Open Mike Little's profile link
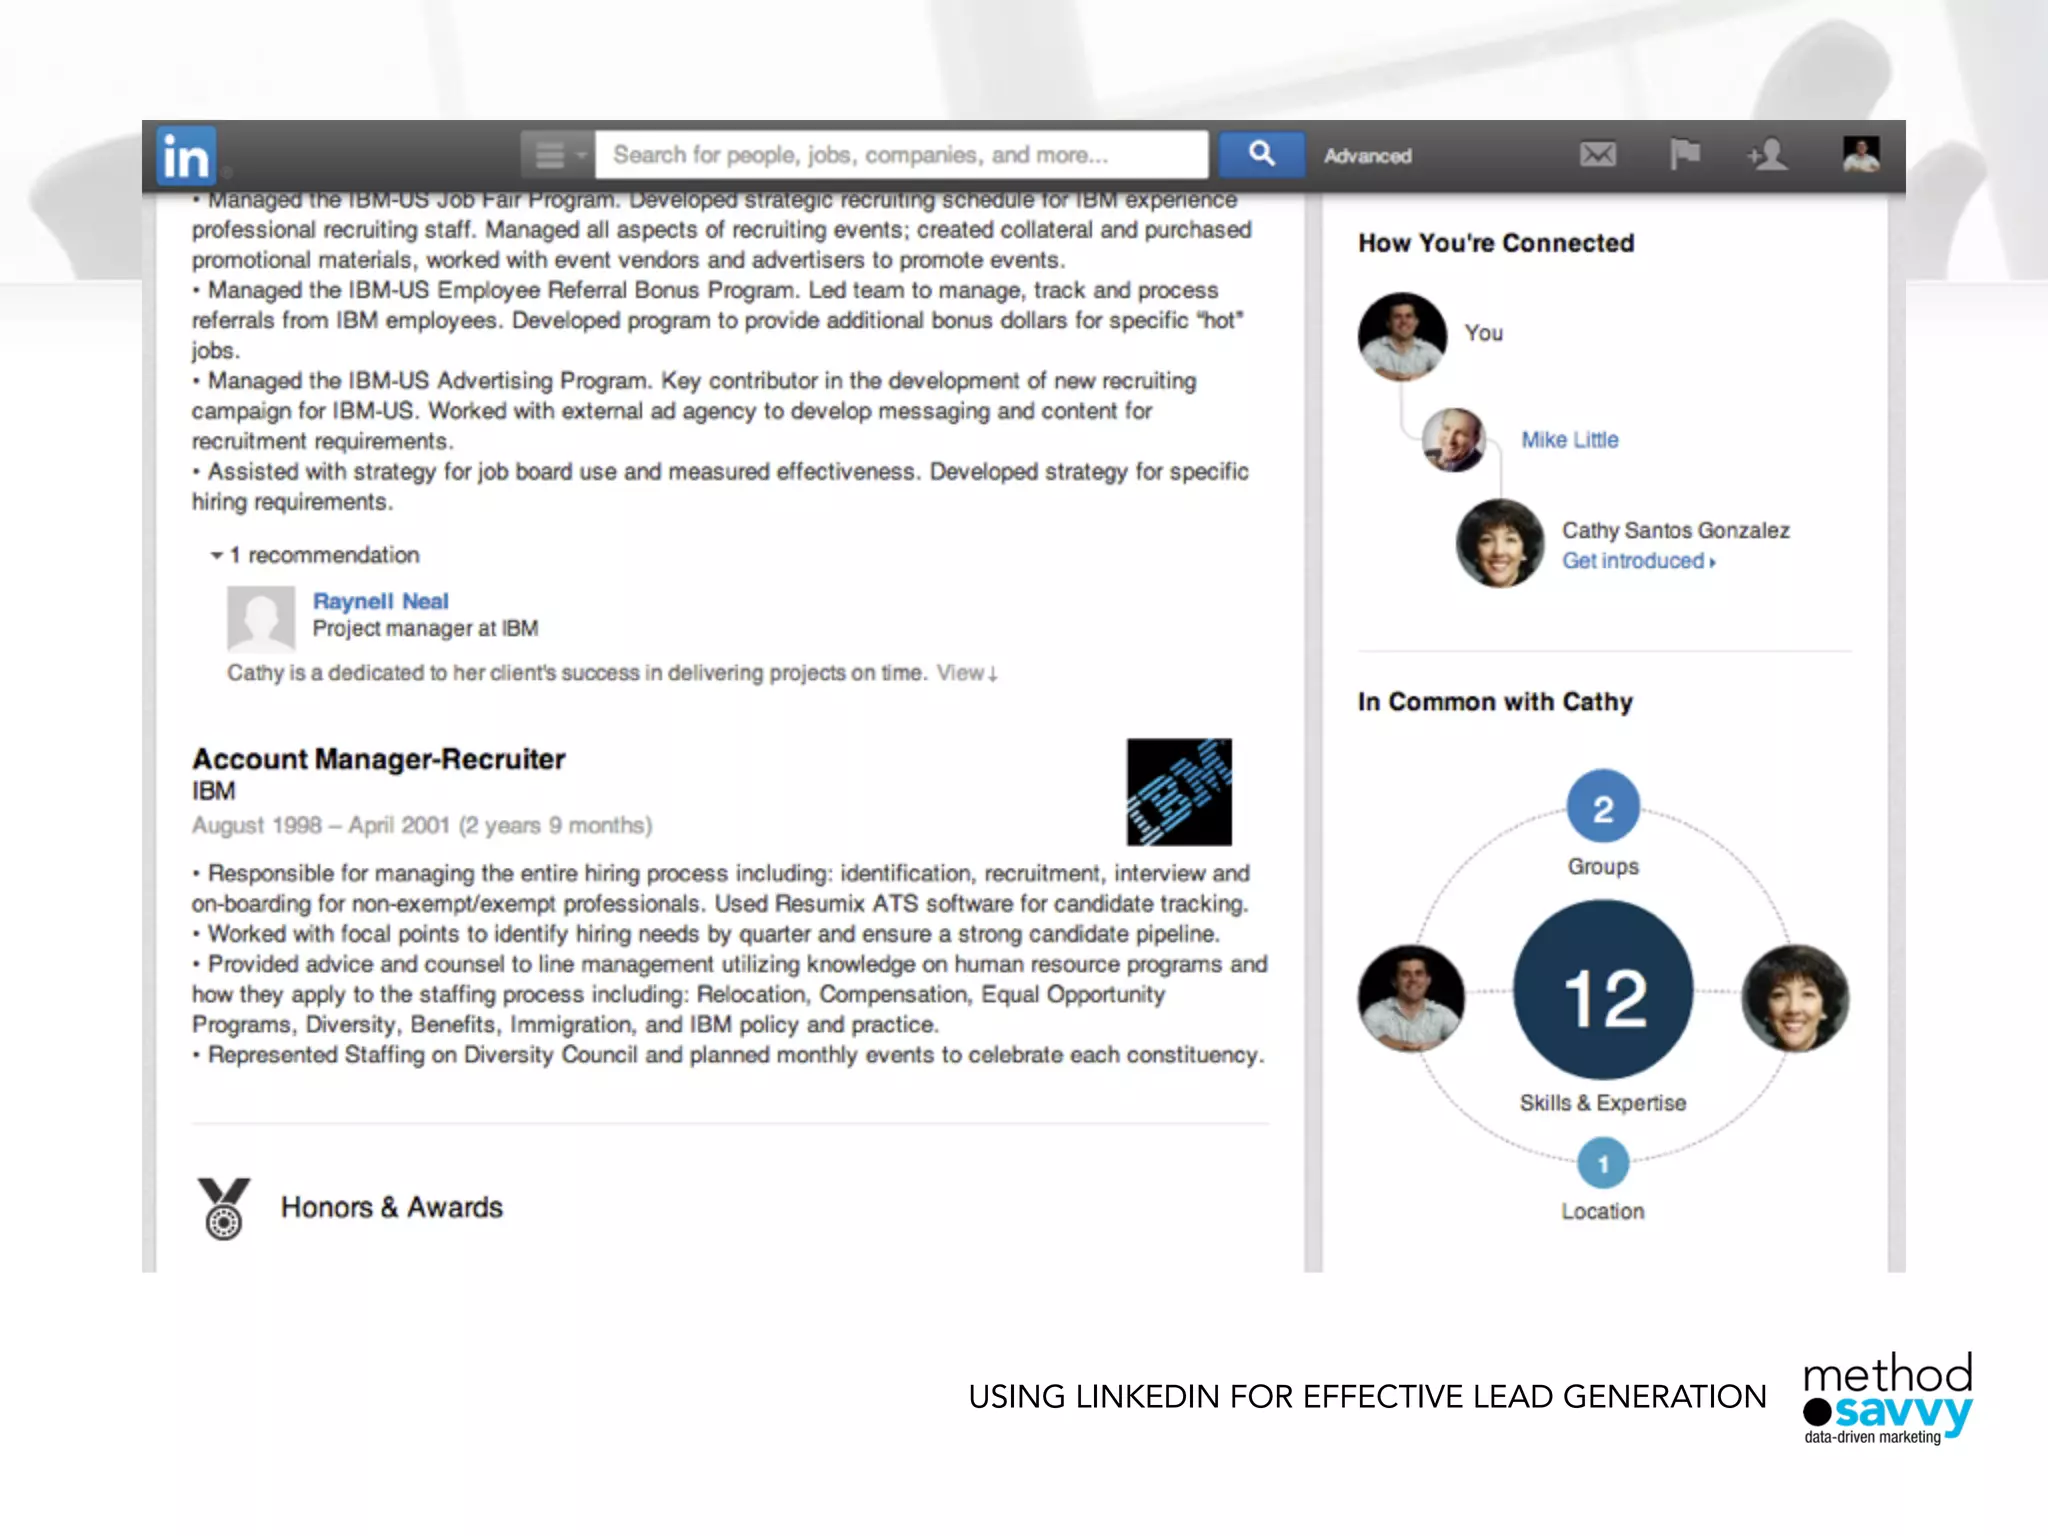 click(1569, 440)
